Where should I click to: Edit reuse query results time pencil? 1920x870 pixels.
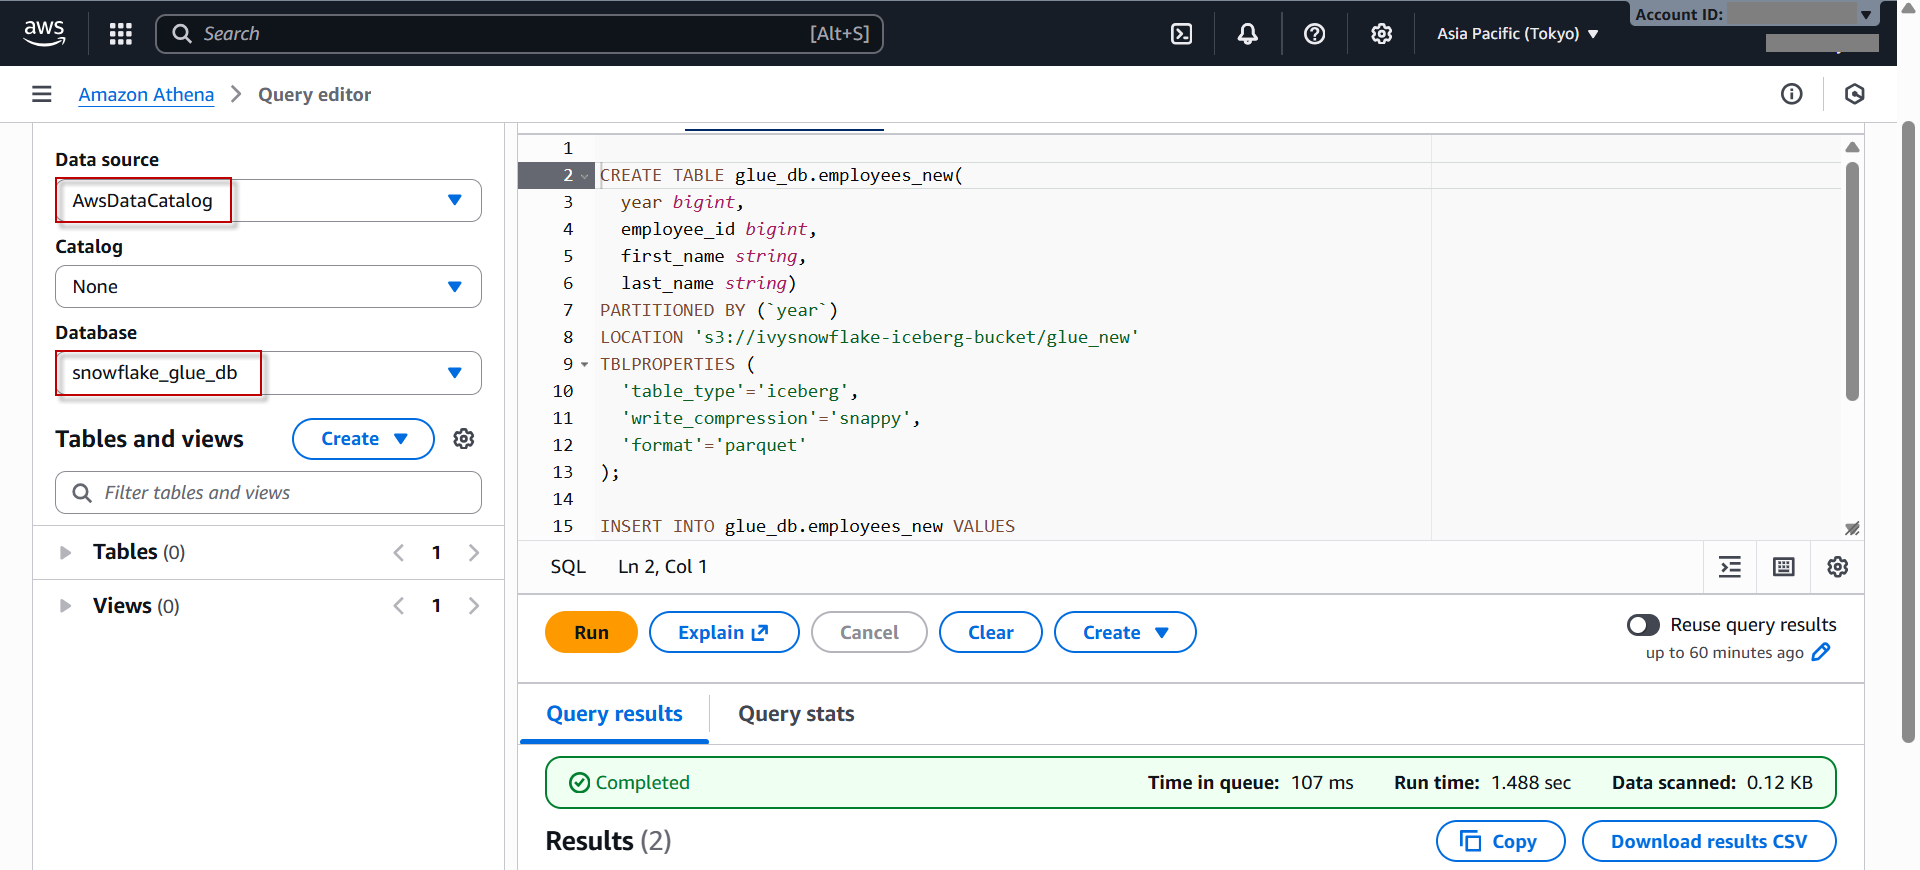pyautogui.click(x=1821, y=652)
